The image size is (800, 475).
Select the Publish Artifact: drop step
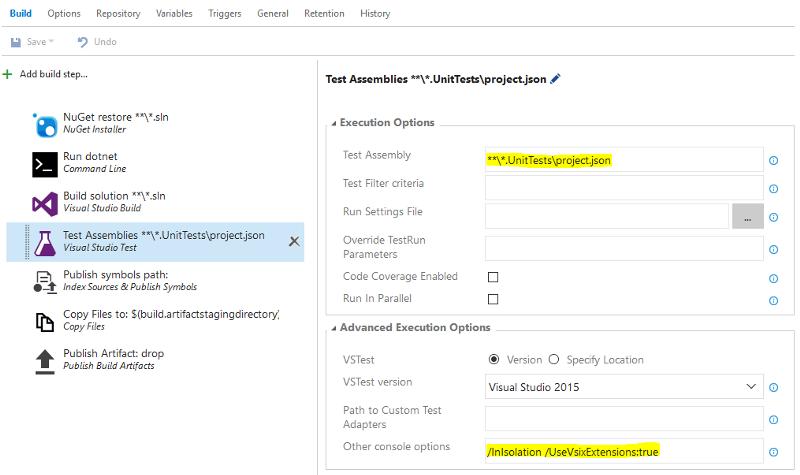(156, 360)
